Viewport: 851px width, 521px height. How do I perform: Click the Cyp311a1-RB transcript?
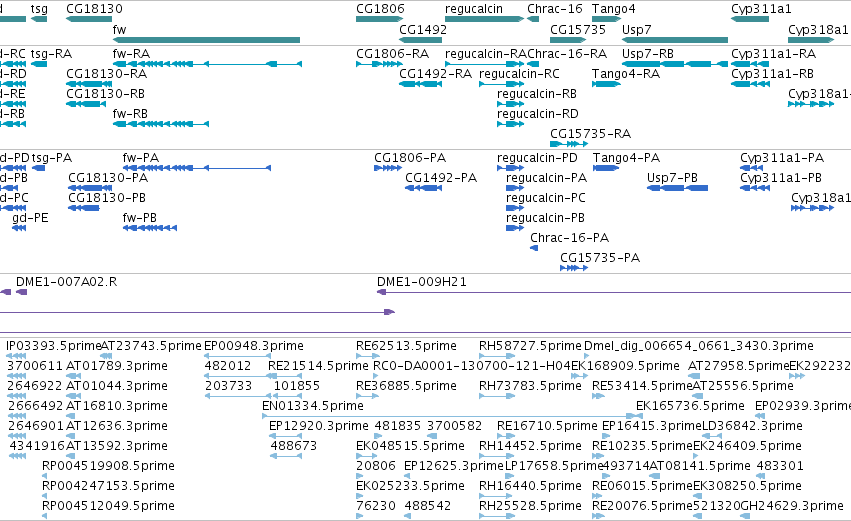click(750, 84)
